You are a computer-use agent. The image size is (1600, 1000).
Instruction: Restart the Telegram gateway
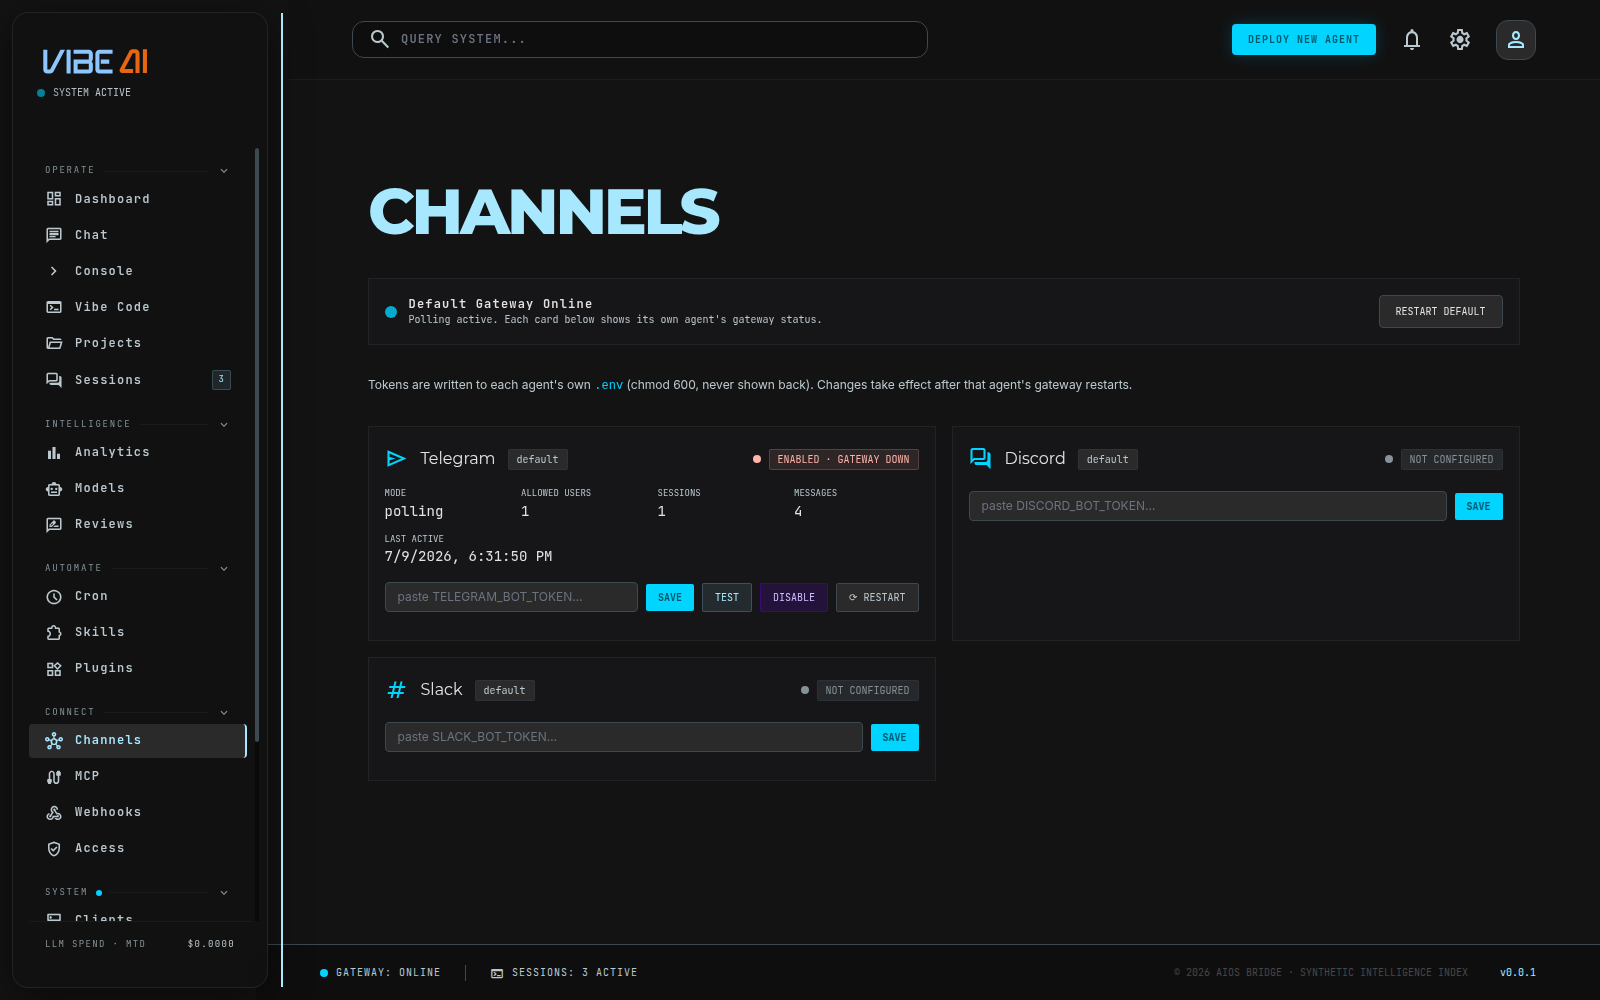(x=877, y=597)
